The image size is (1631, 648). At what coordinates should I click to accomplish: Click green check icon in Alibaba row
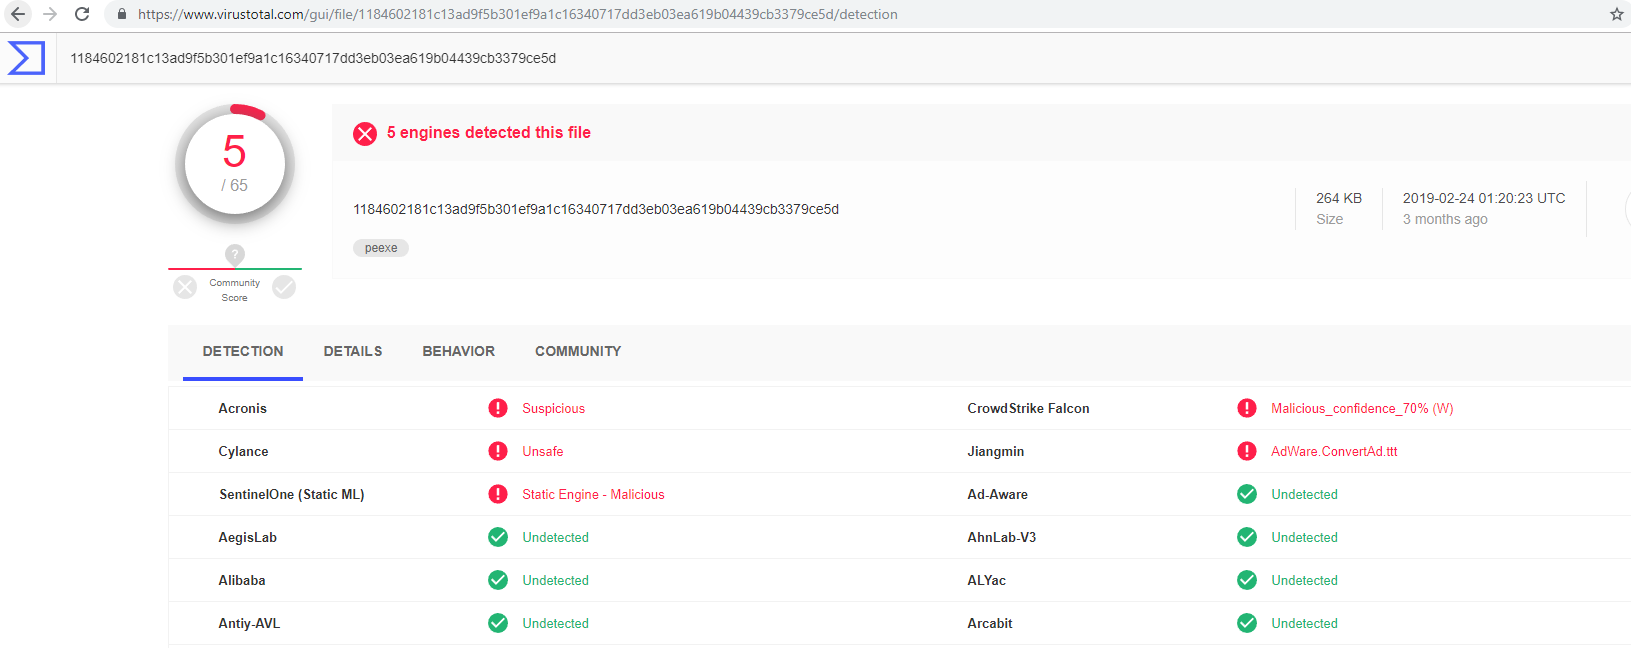click(498, 580)
